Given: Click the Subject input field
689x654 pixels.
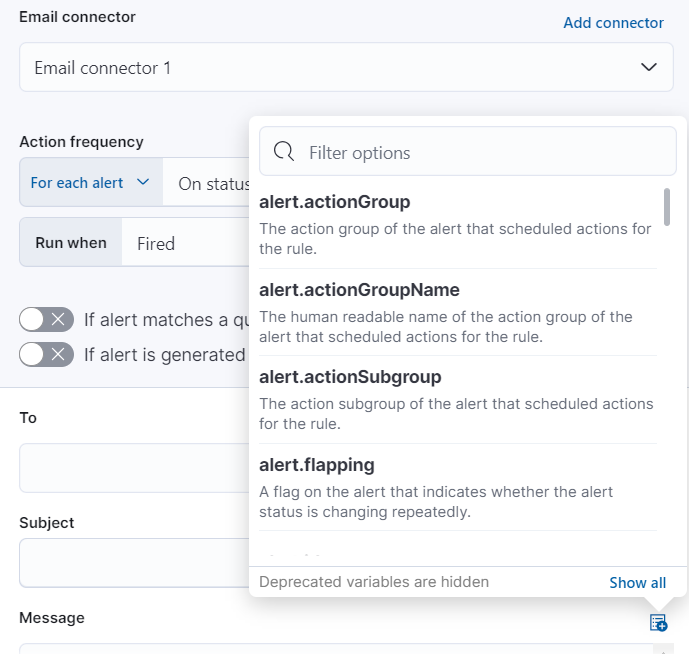Looking at the screenshot, I should 132,562.
